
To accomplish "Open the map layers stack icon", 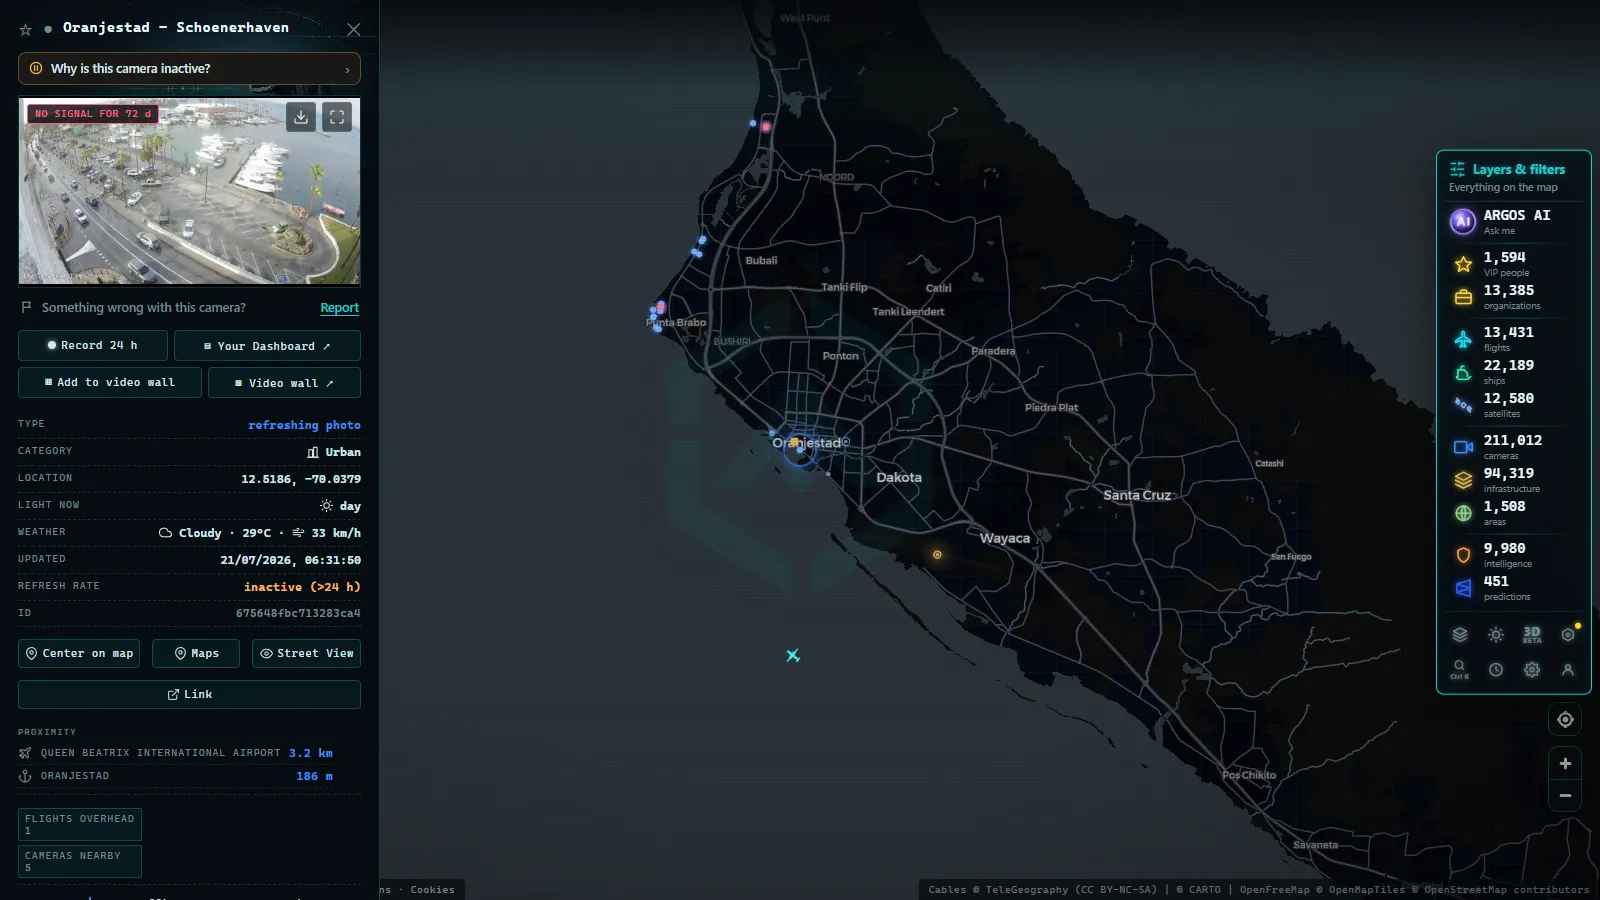I will (1460, 634).
